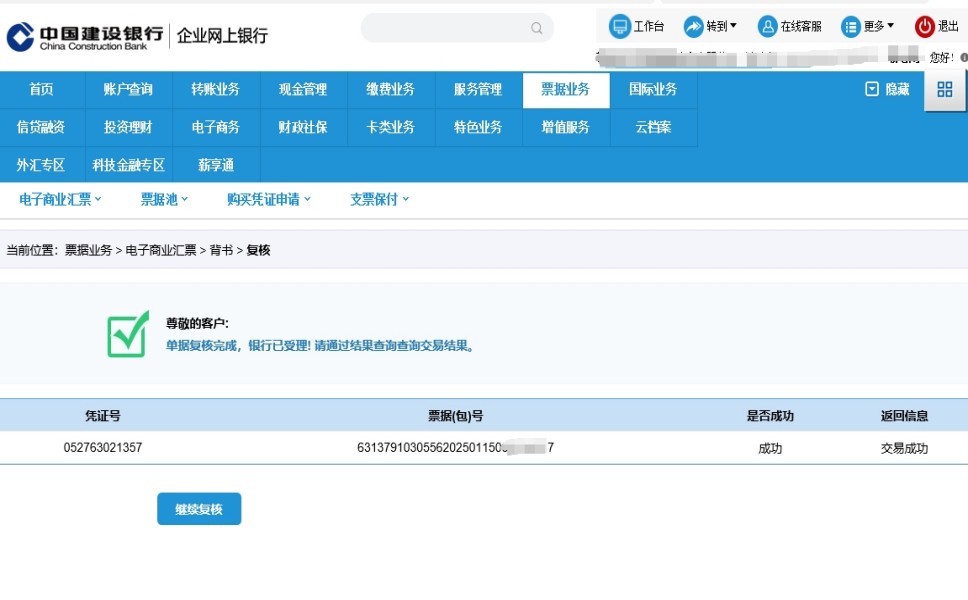Expand the 更多 dropdown menu

[867, 27]
